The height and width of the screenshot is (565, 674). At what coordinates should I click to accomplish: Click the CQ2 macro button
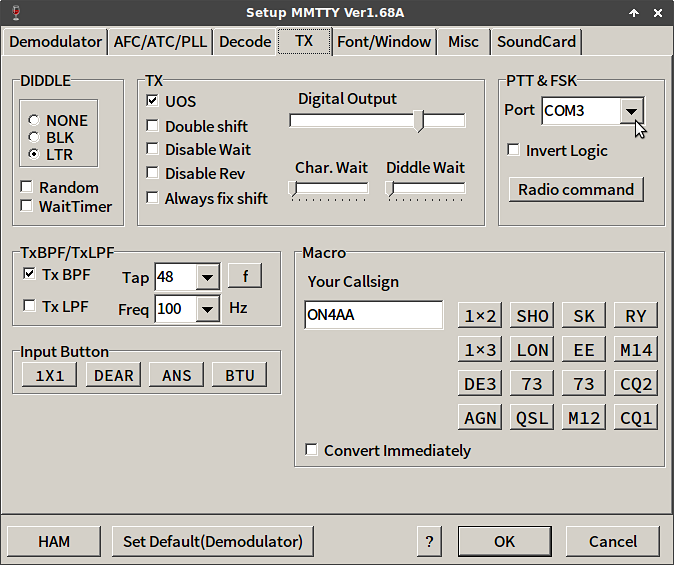click(x=636, y=384)
